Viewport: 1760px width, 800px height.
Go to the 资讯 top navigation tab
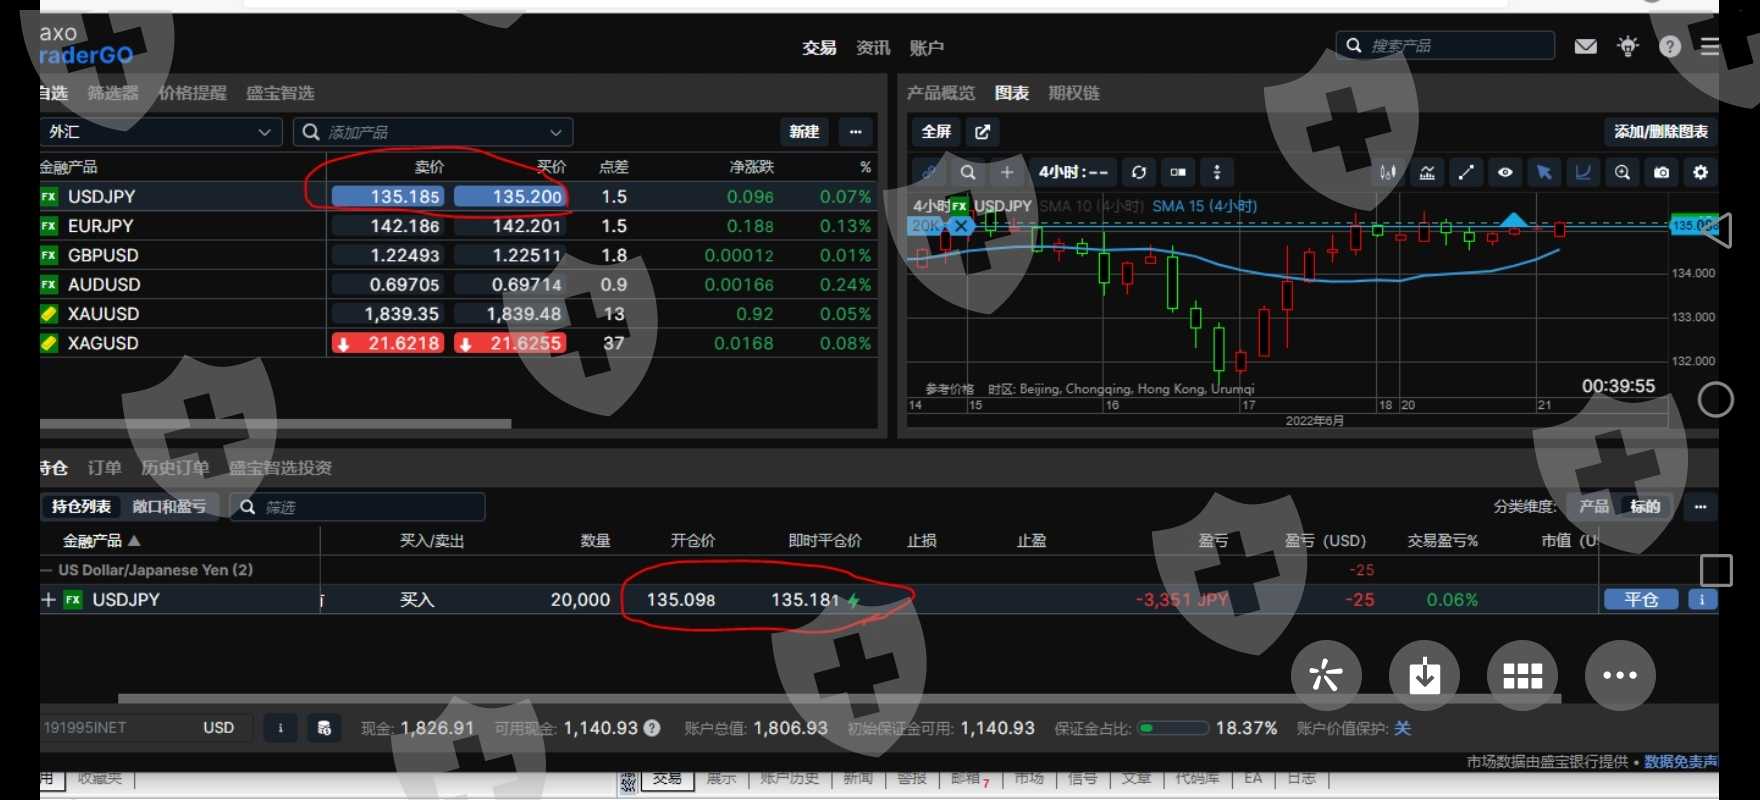(873, 48)
